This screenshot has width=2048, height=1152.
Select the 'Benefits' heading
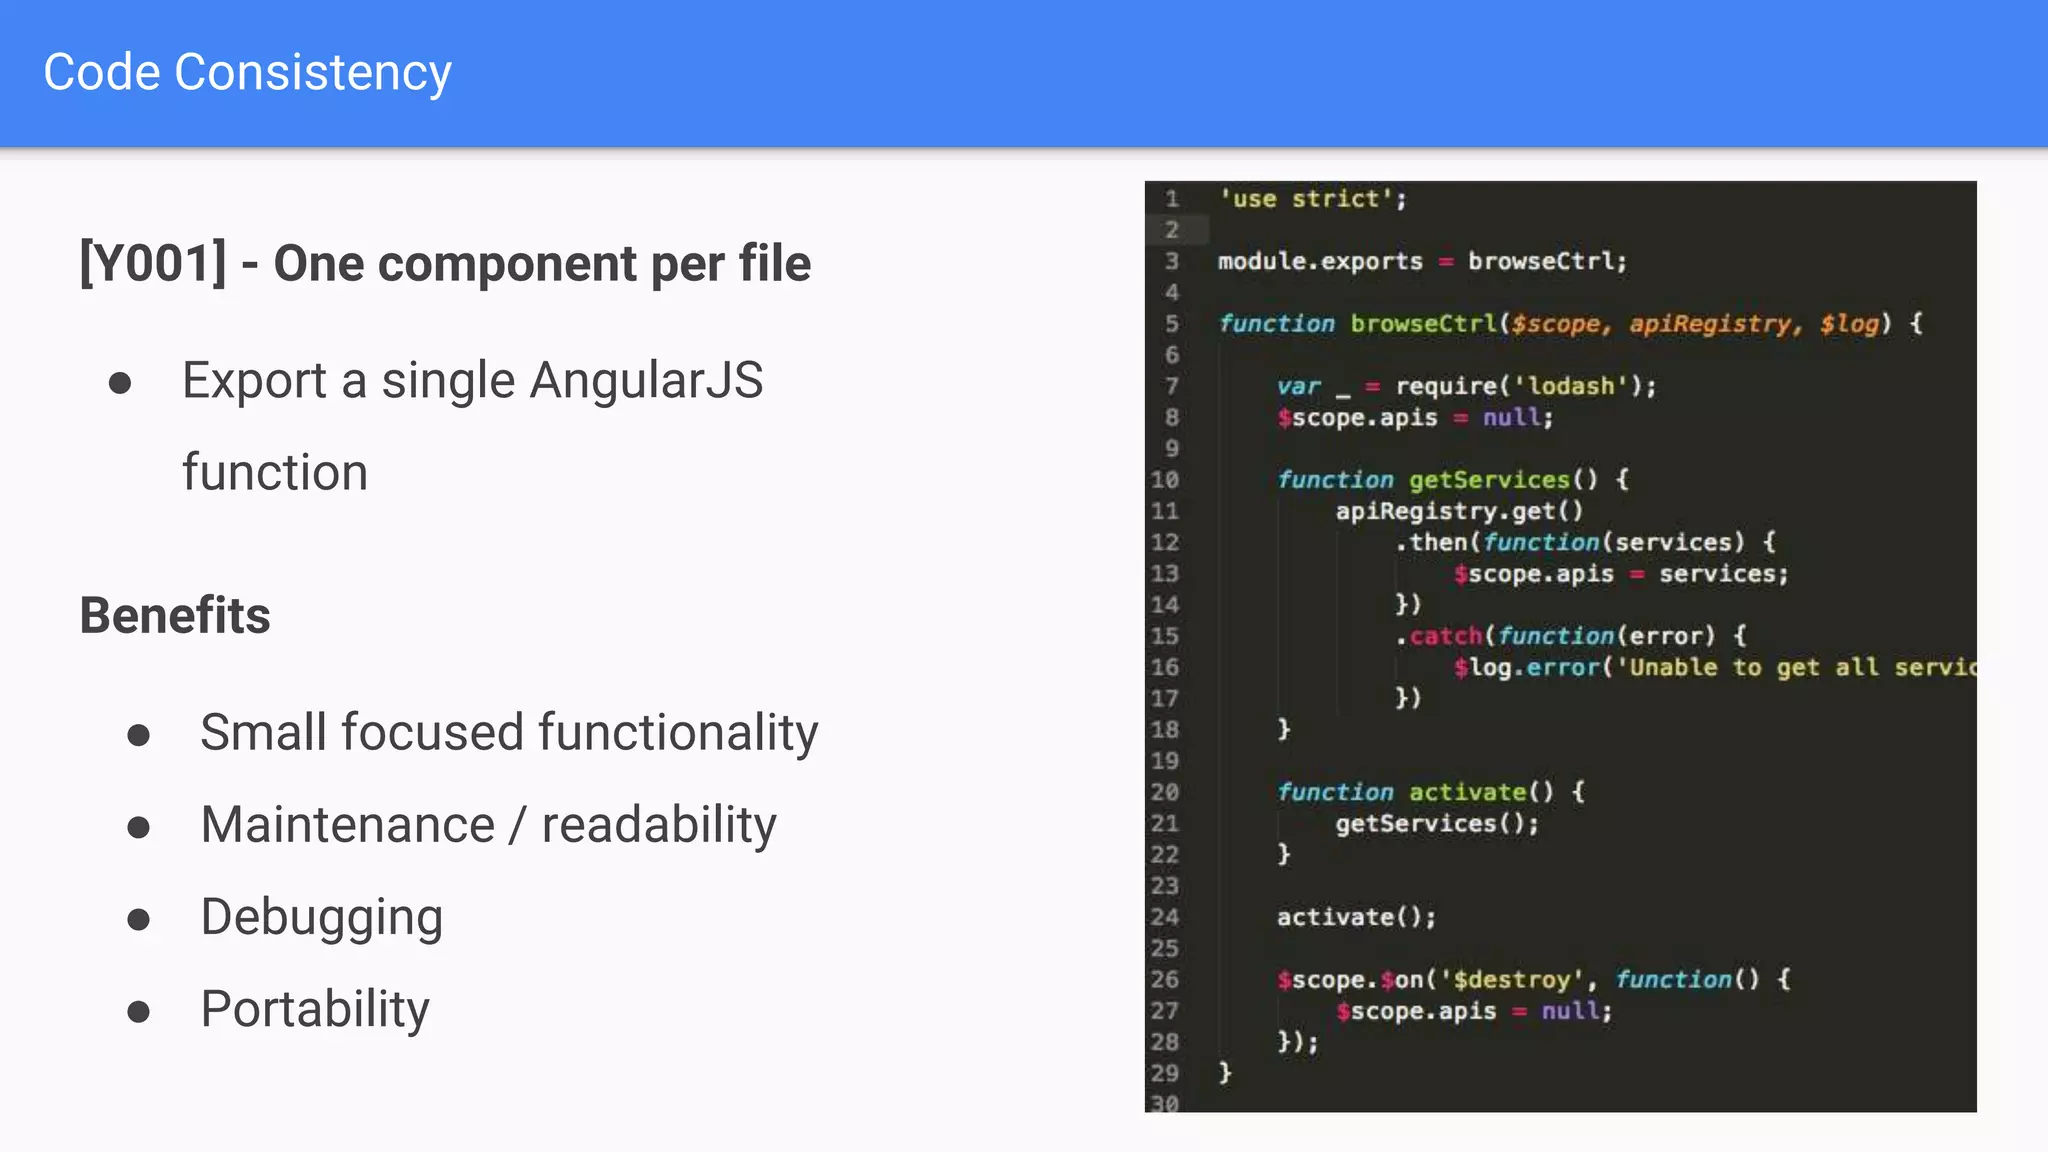(x=175, y=615)
